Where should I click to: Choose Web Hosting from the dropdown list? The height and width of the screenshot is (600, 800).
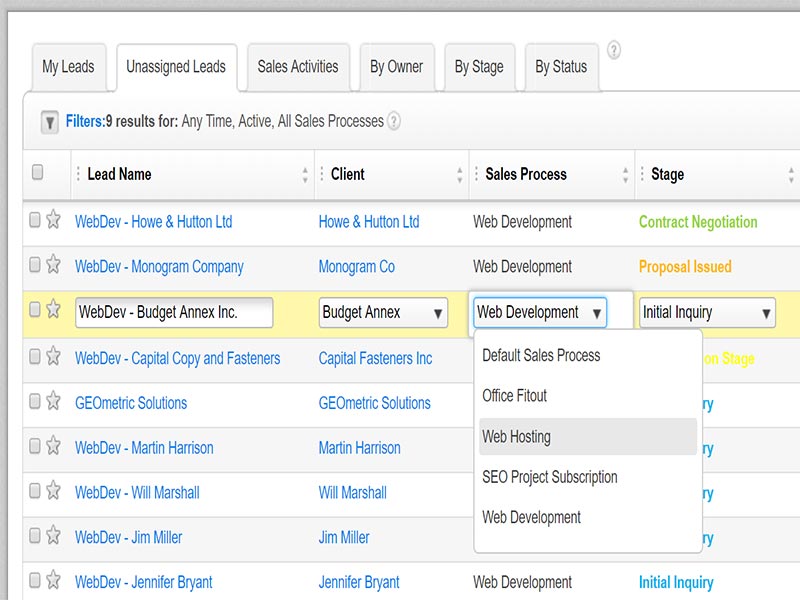point(516,437)
